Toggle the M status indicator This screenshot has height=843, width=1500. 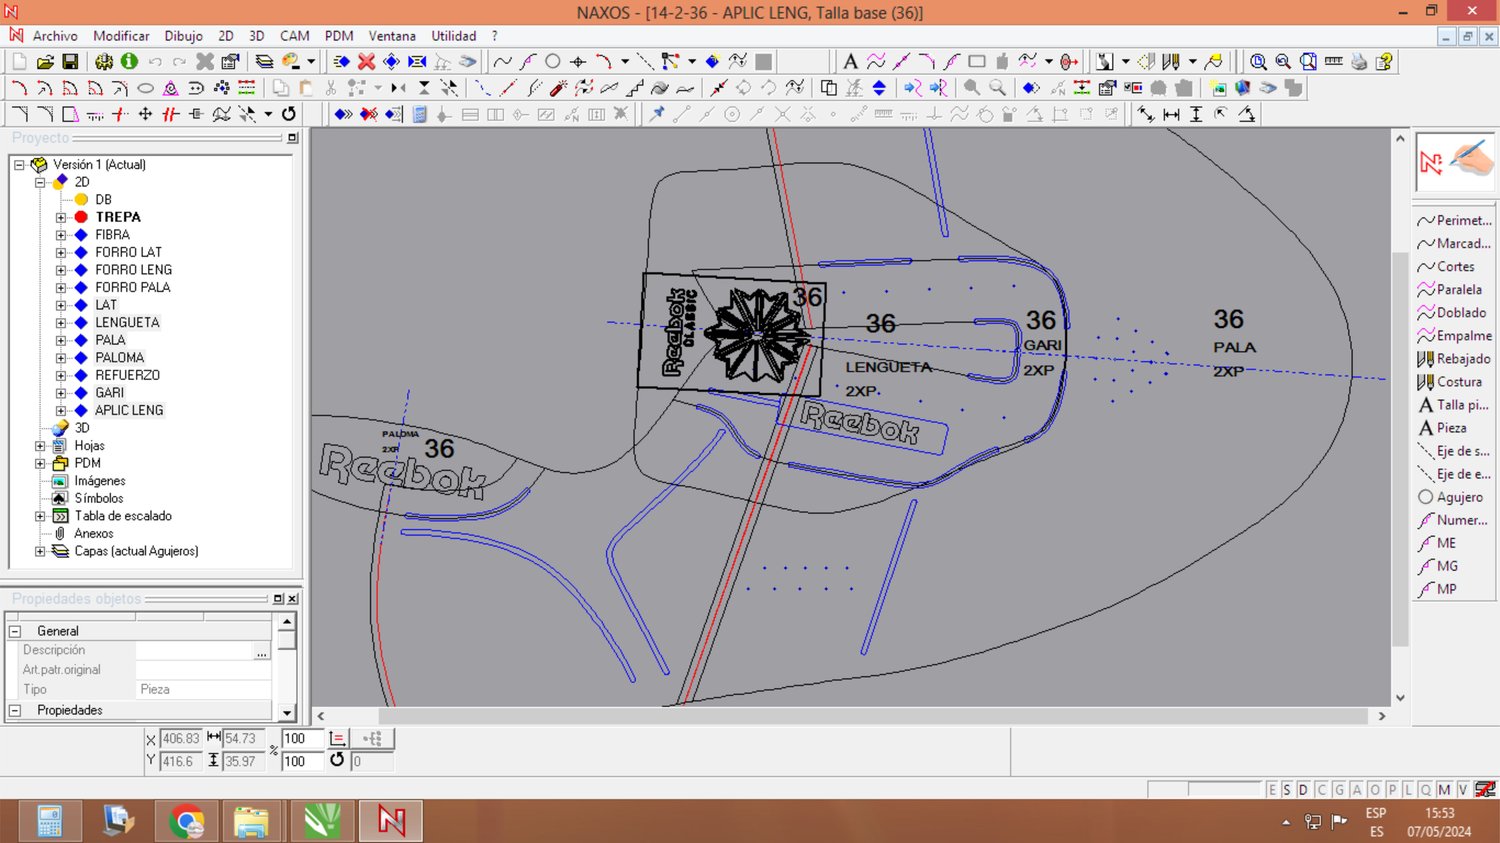click(1444, 790)
